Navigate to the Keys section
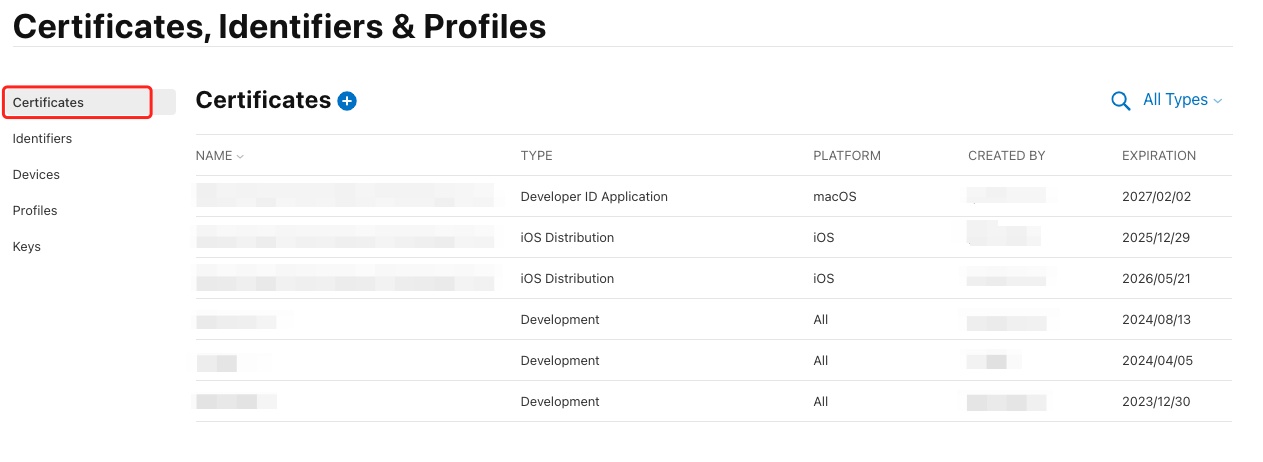Screen dimensions: 1263x462 coord(27,247)
